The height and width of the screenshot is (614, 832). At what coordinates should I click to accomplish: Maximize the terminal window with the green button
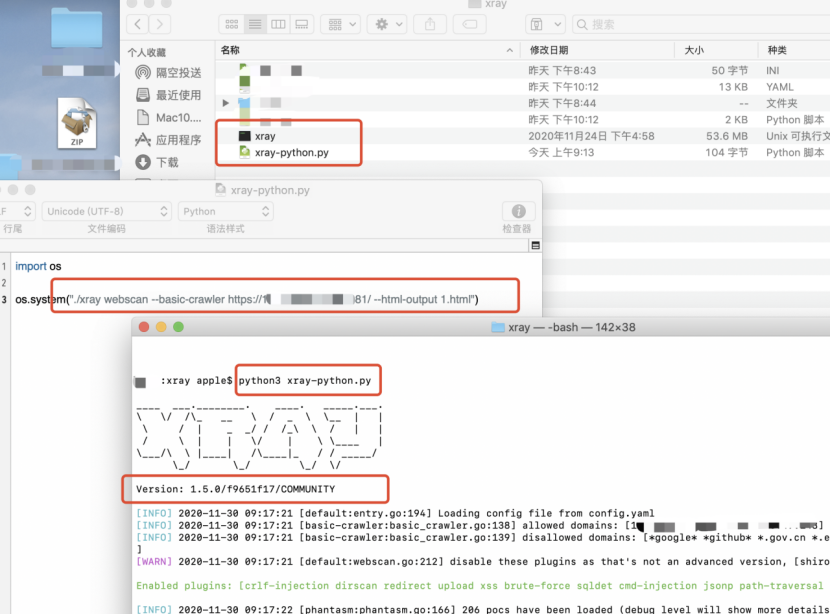(178, 327)
